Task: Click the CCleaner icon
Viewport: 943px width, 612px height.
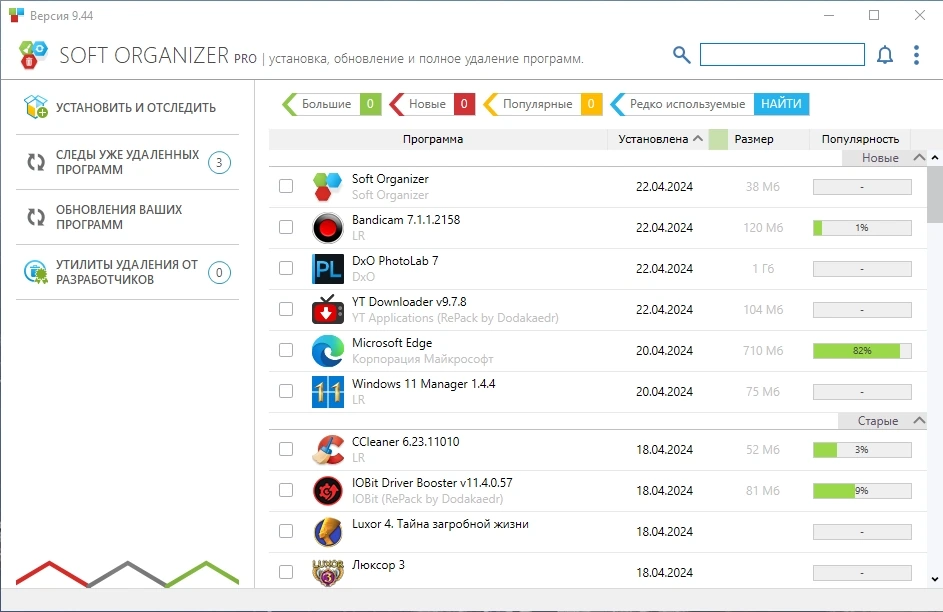Action: click(328, 450)
